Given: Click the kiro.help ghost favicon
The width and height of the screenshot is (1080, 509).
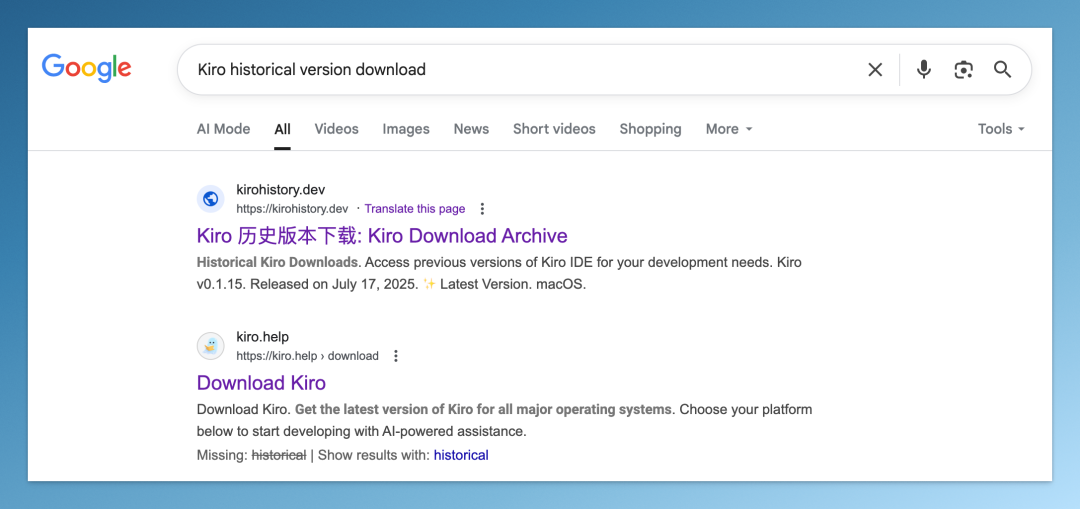Looking at the screenshot, I should pyautogui.click(x=211, y=346).
